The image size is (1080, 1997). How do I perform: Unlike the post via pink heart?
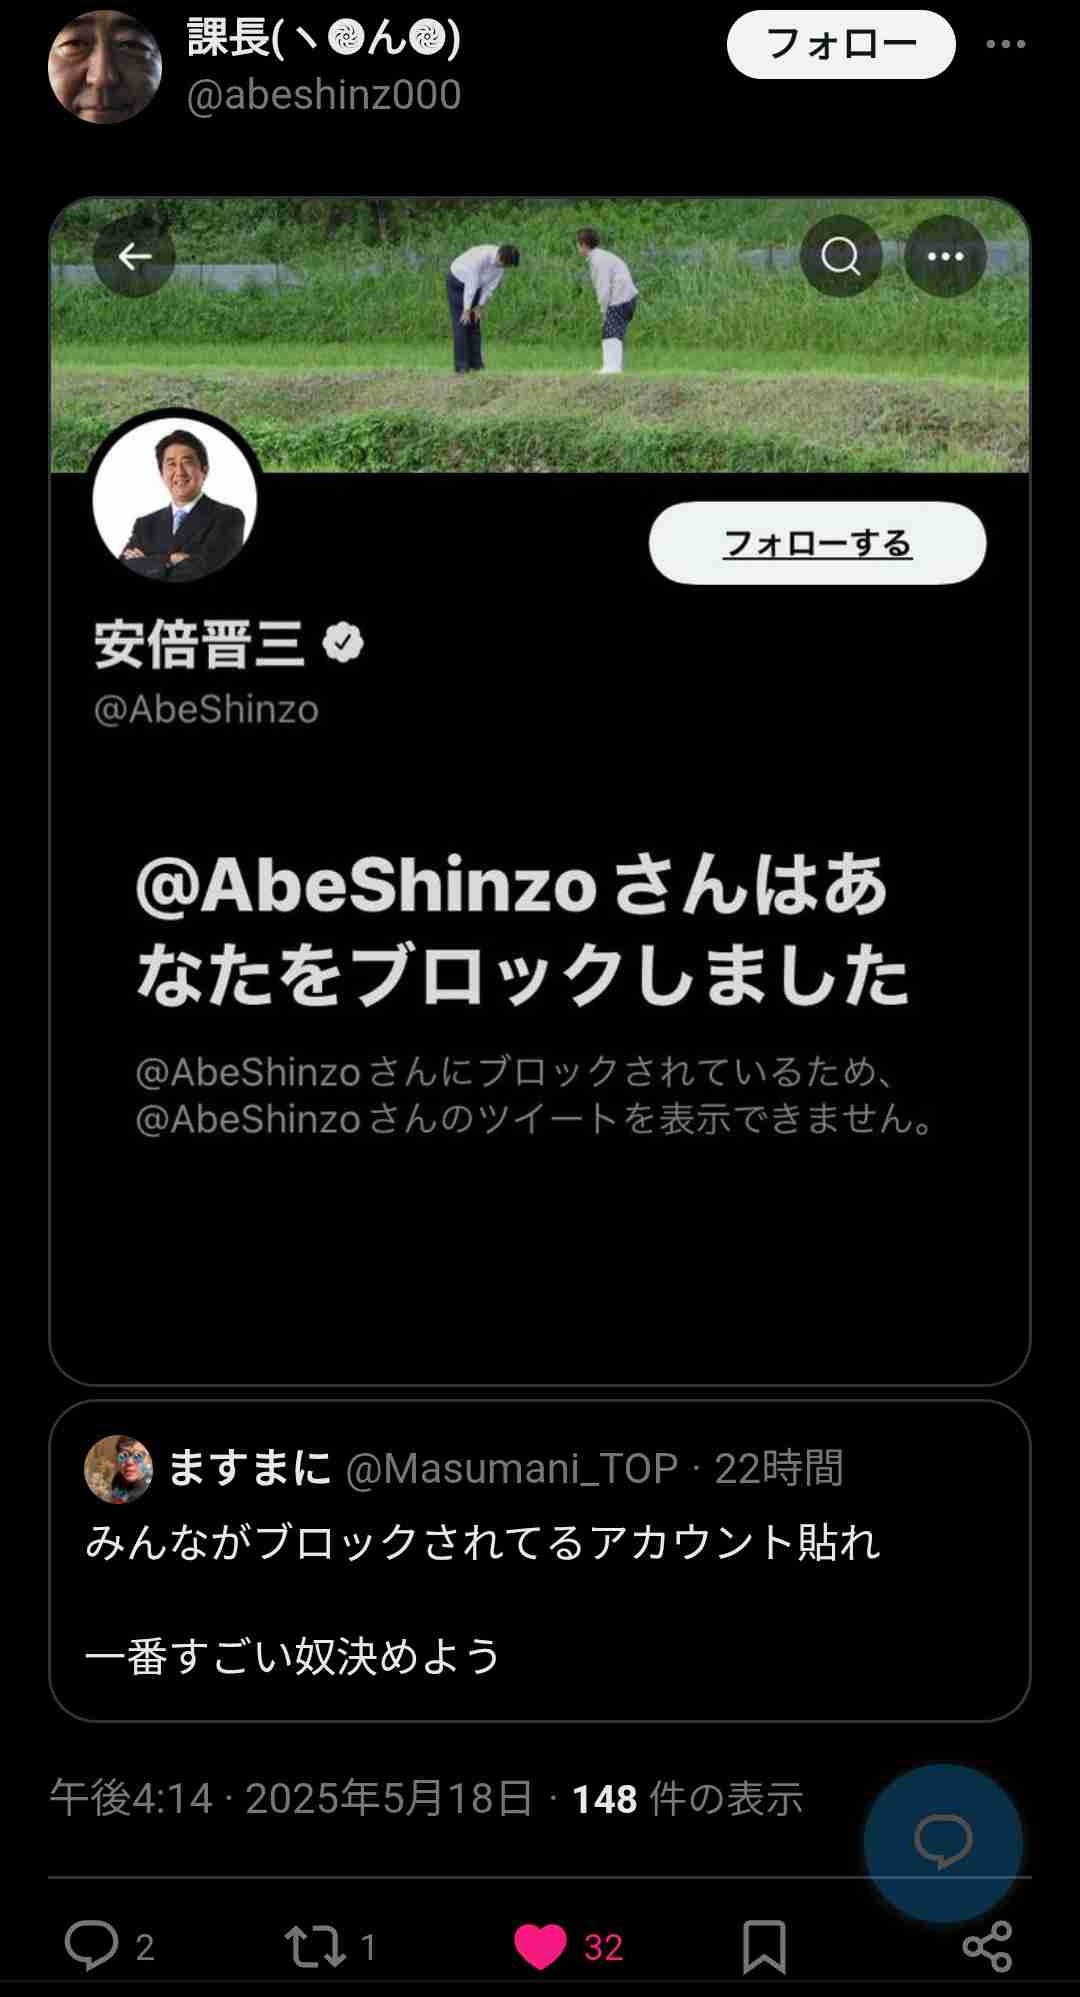(540, 1946)
